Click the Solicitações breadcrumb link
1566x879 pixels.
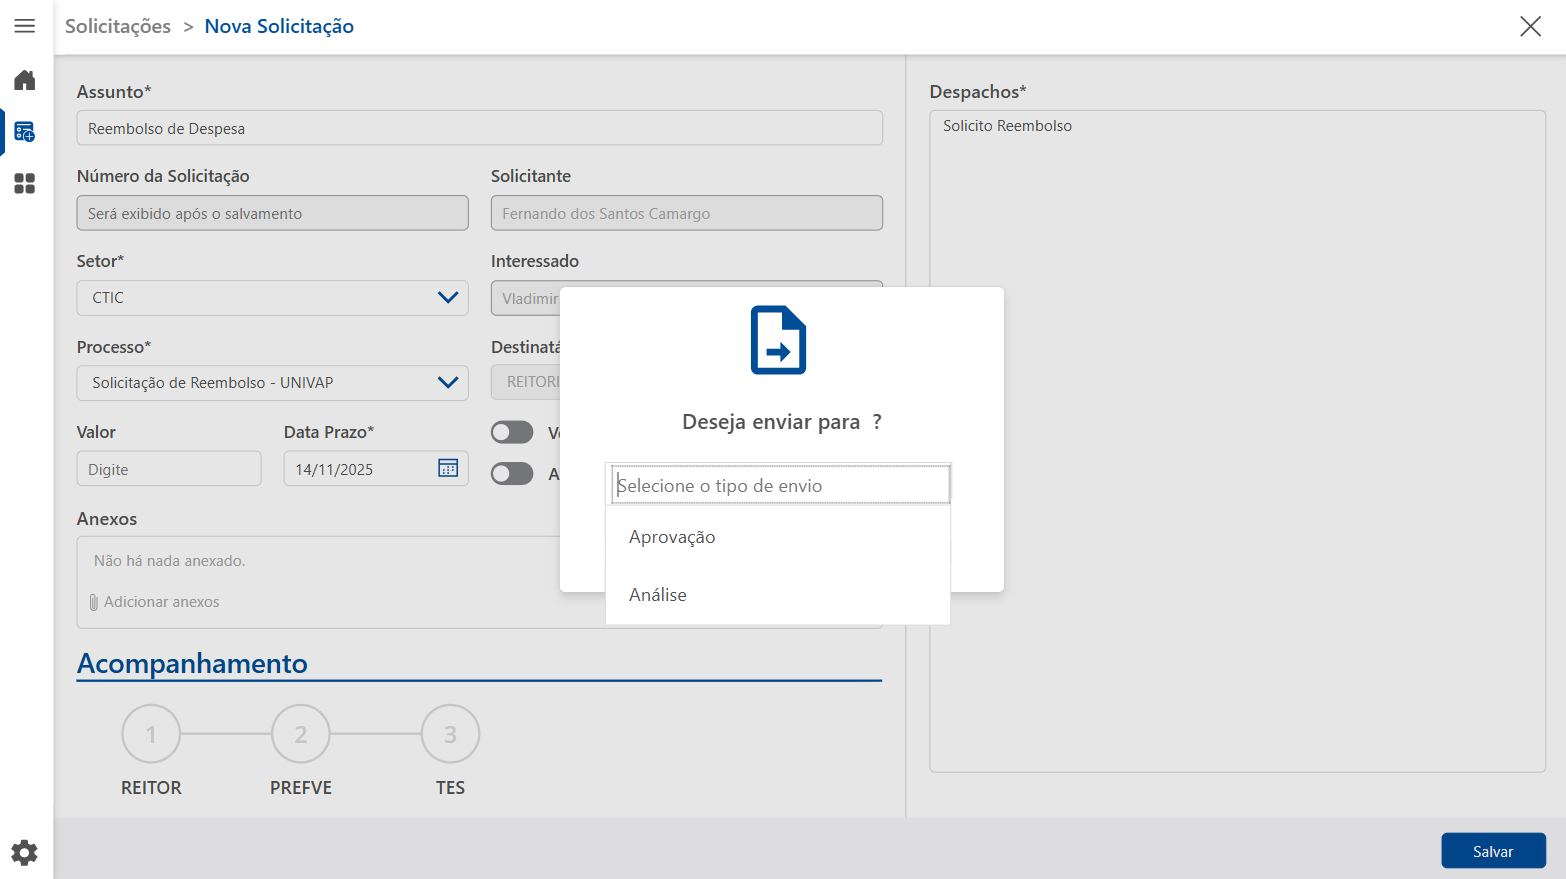tap(118, 26)
